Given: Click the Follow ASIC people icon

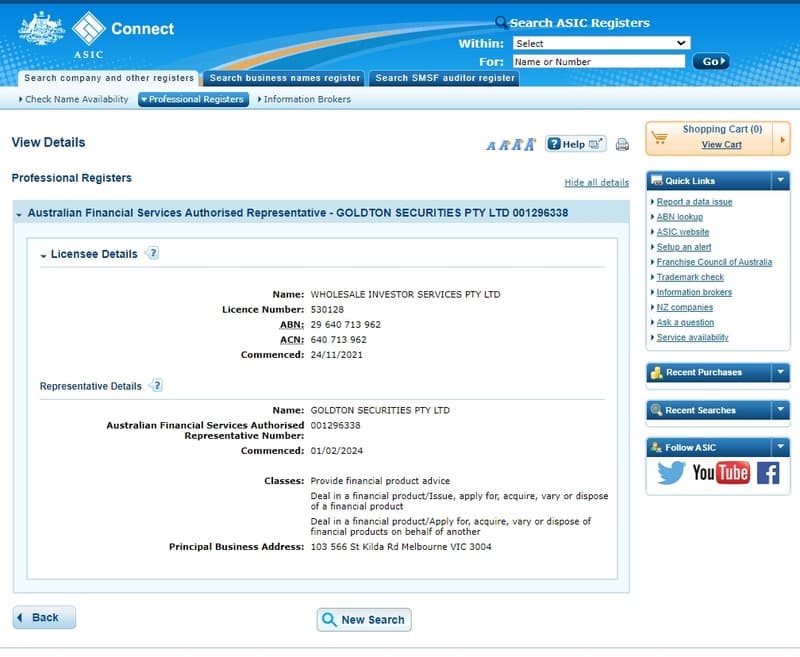Looking at the screenshot, I should click(x=657, y=447).
